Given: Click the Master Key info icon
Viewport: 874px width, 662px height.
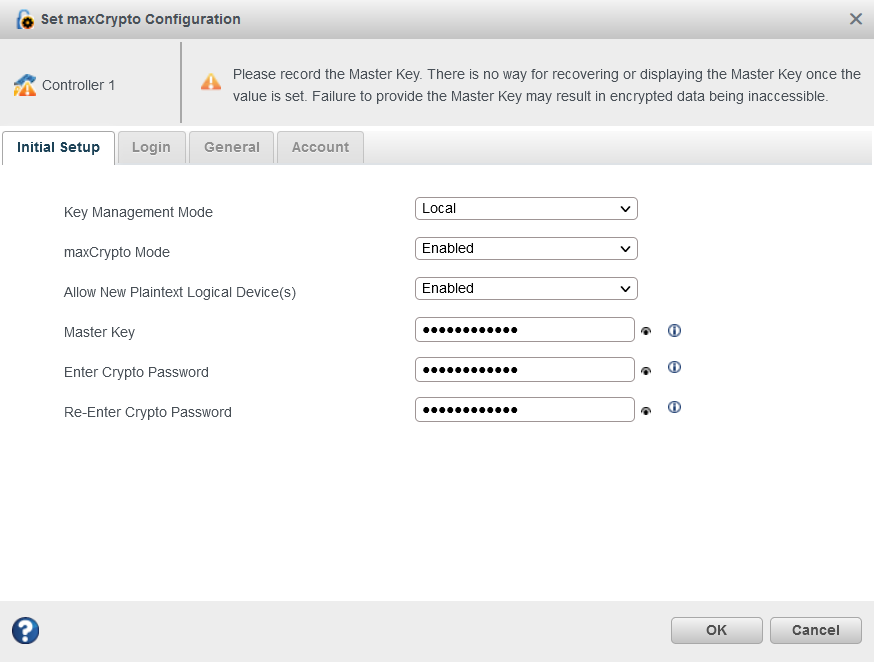Looking at the screenshot, I should click(x=674, y=330).
